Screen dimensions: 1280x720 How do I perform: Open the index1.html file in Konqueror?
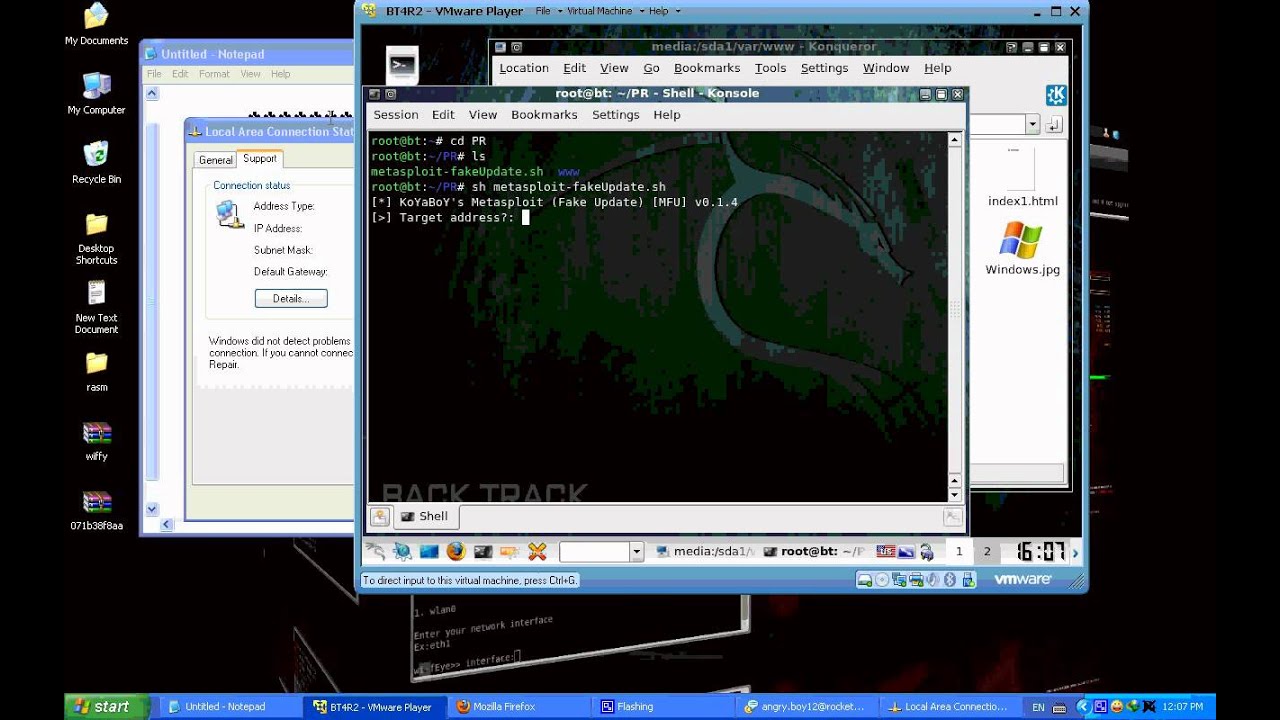(x=1022, y=178)
